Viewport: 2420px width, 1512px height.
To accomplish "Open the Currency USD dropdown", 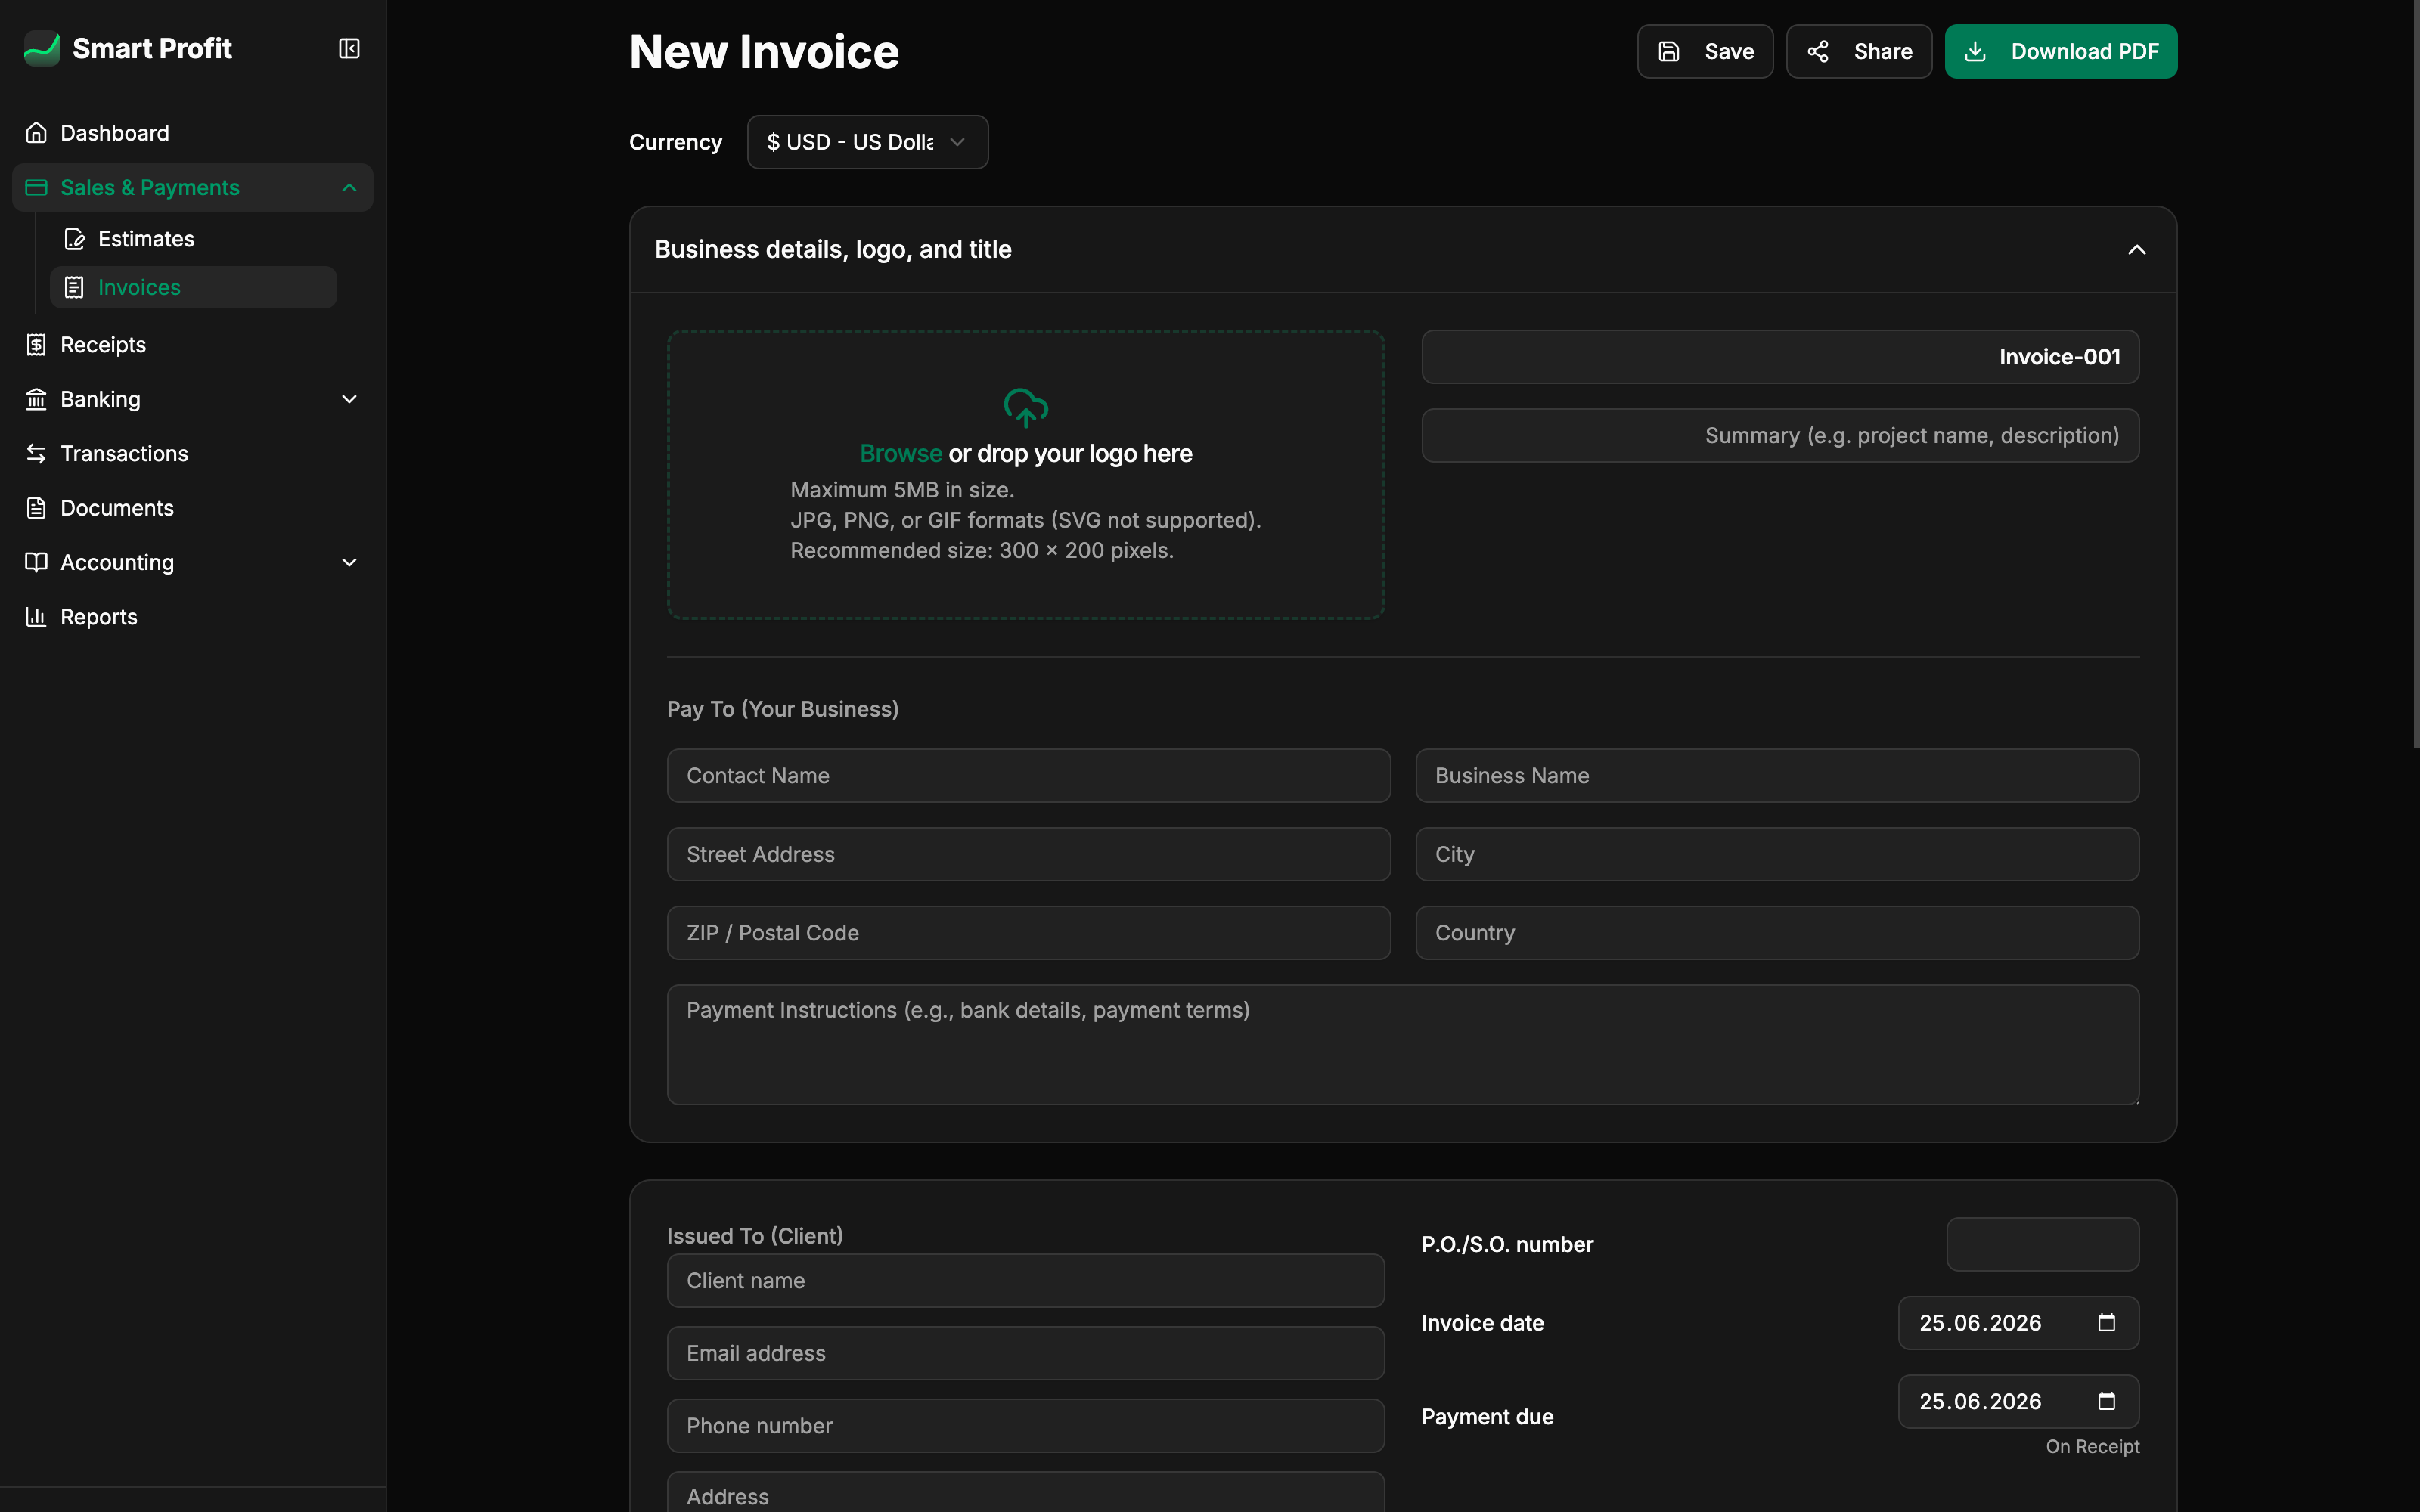I will [867, 142].
